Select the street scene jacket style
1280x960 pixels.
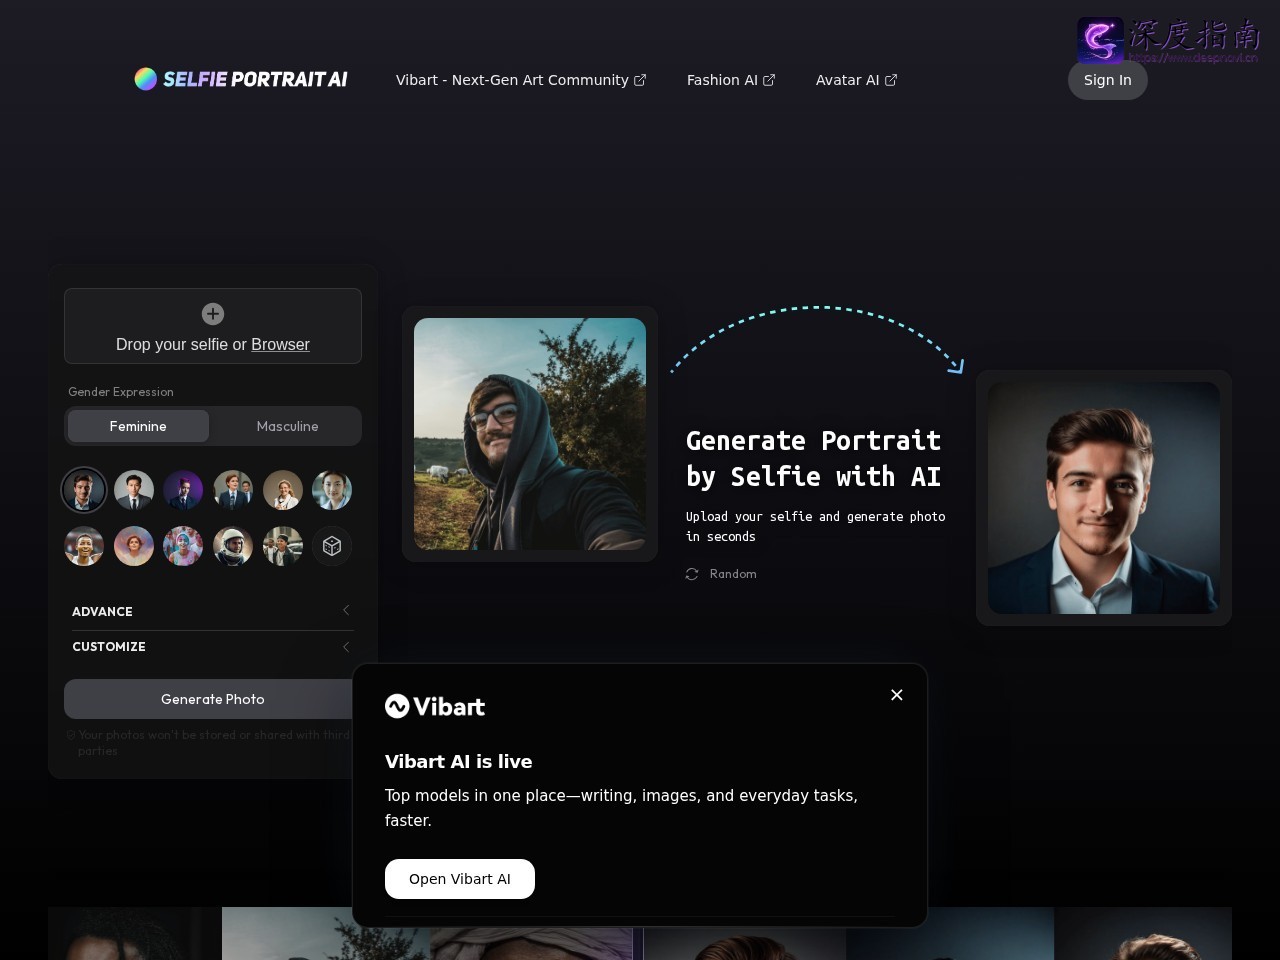click(x=283, y=546)
